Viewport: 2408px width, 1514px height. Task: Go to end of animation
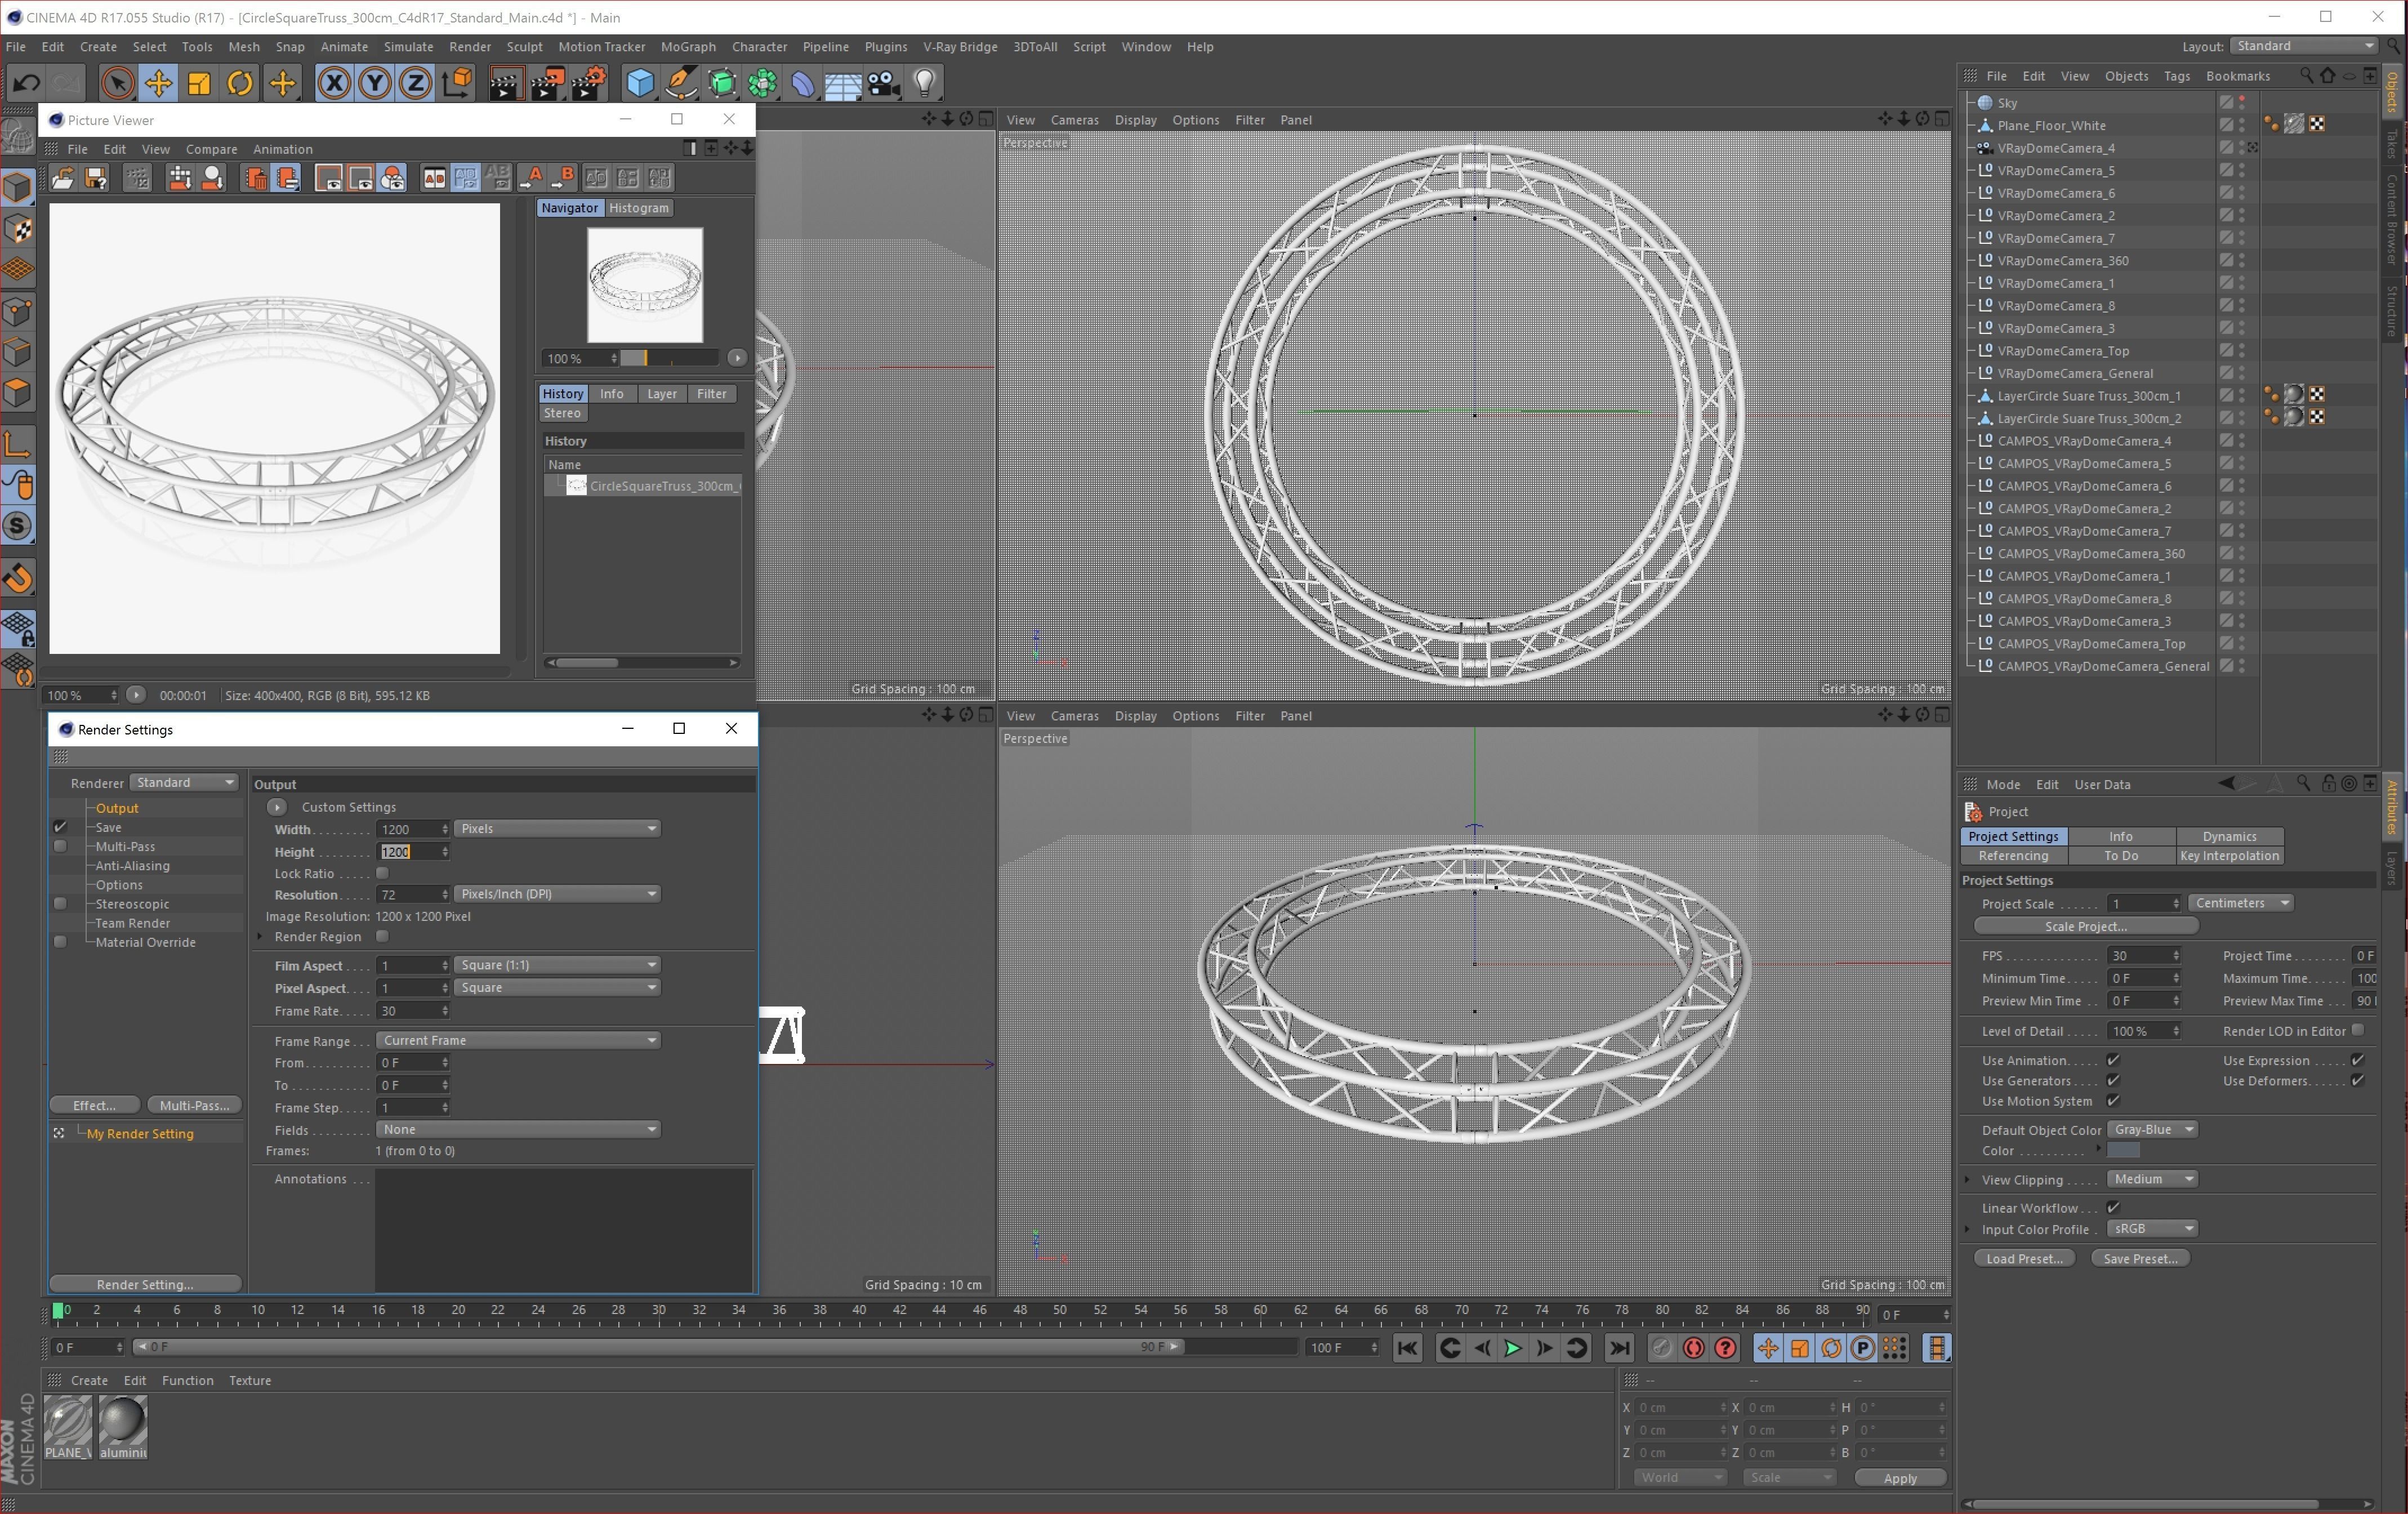(1619, 1348)
